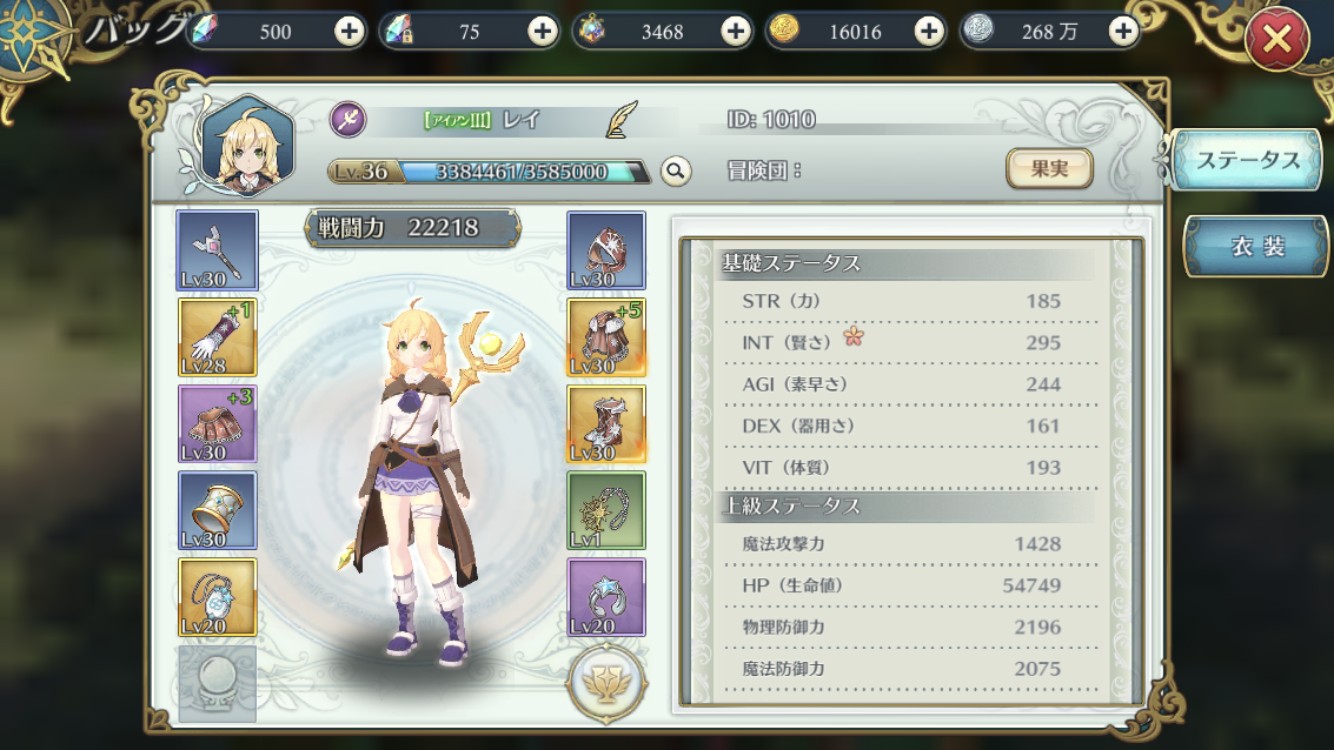Add more currency next to 500 crystals
This screenshot has width=1334, height=750.
tap(349, 31)
